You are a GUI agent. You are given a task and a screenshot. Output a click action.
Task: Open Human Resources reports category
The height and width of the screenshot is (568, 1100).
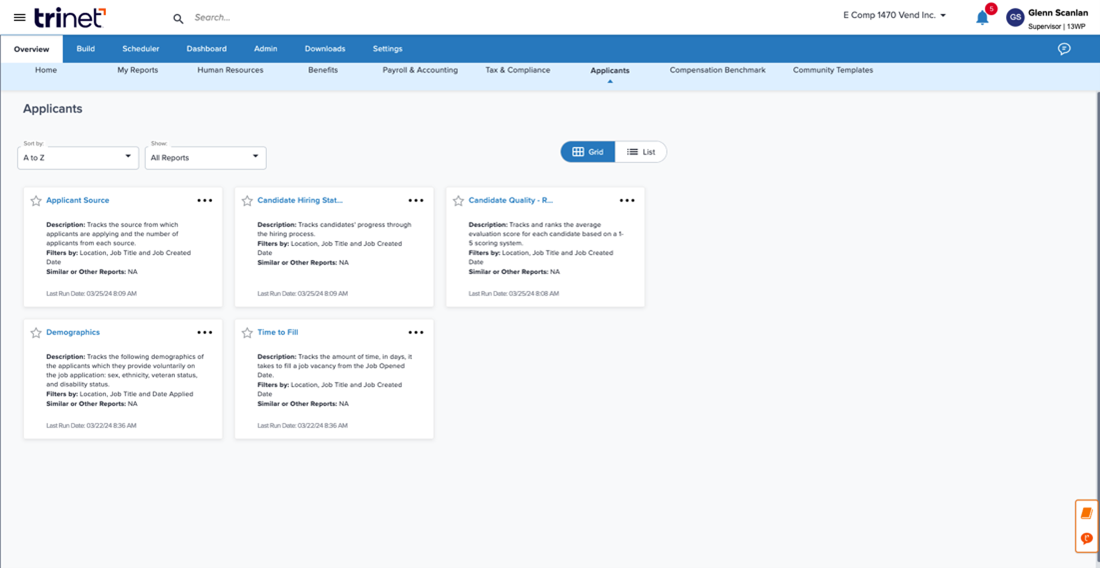point(230,70)
